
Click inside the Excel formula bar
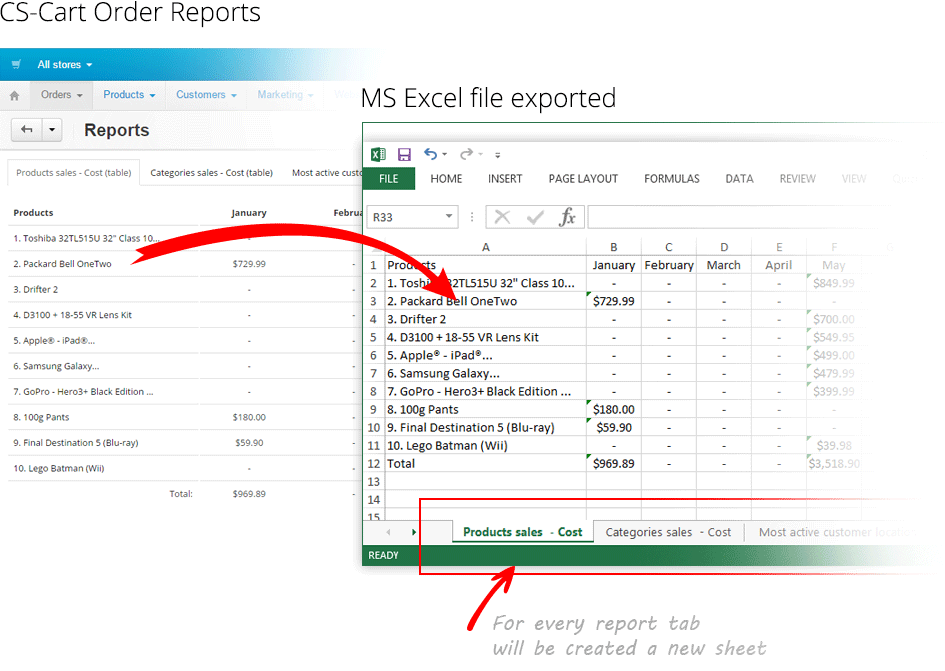730,217
